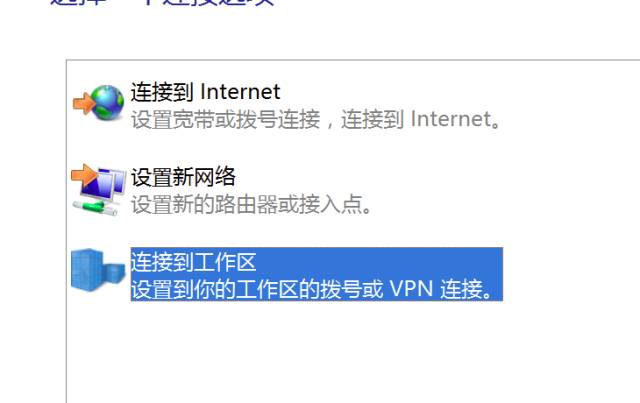Select the 设置新网络 computer monitors icon
The width and height of the screenshot is (640, 403).
[x=103, y=186]
